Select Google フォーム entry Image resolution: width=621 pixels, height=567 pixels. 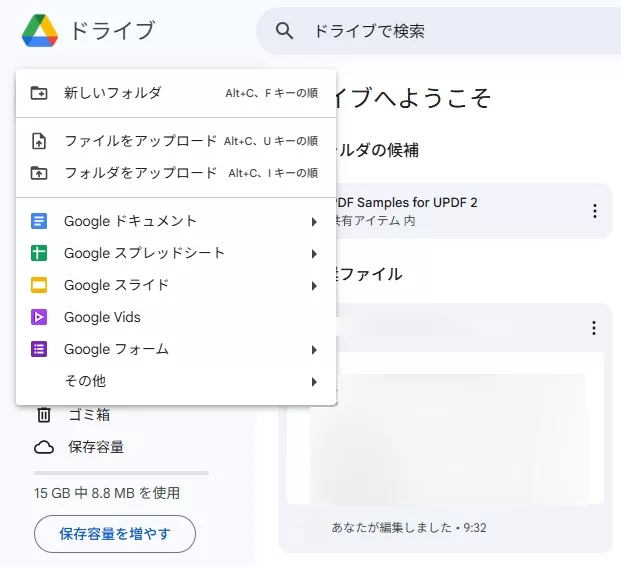click(176, 349)
